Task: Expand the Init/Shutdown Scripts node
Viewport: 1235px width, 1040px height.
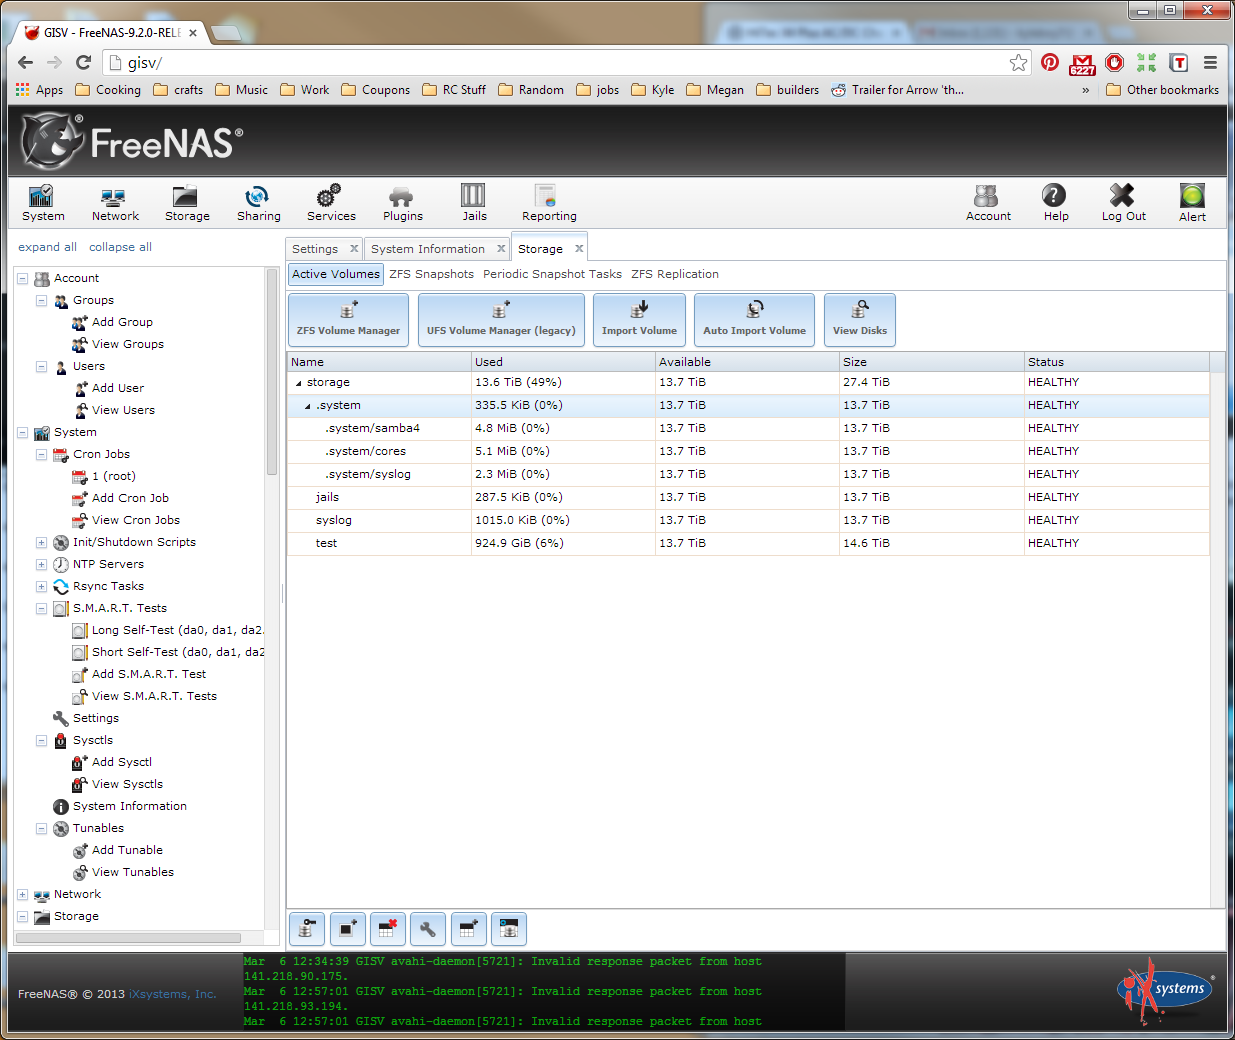Action: pyautogui.click(x=41, y=542)
